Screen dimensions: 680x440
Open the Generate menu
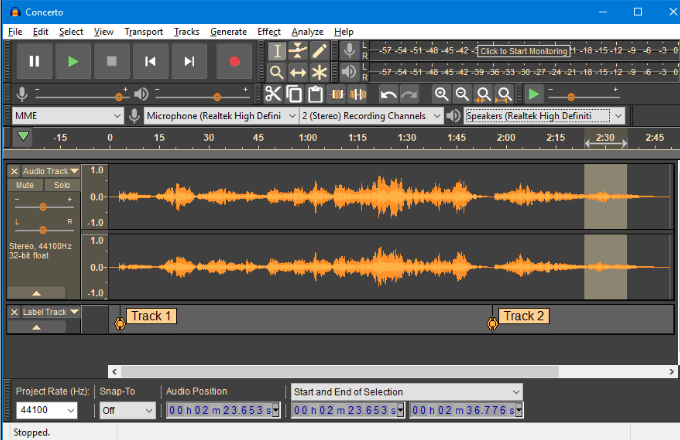pyautogui.click(x=228, y=32)
